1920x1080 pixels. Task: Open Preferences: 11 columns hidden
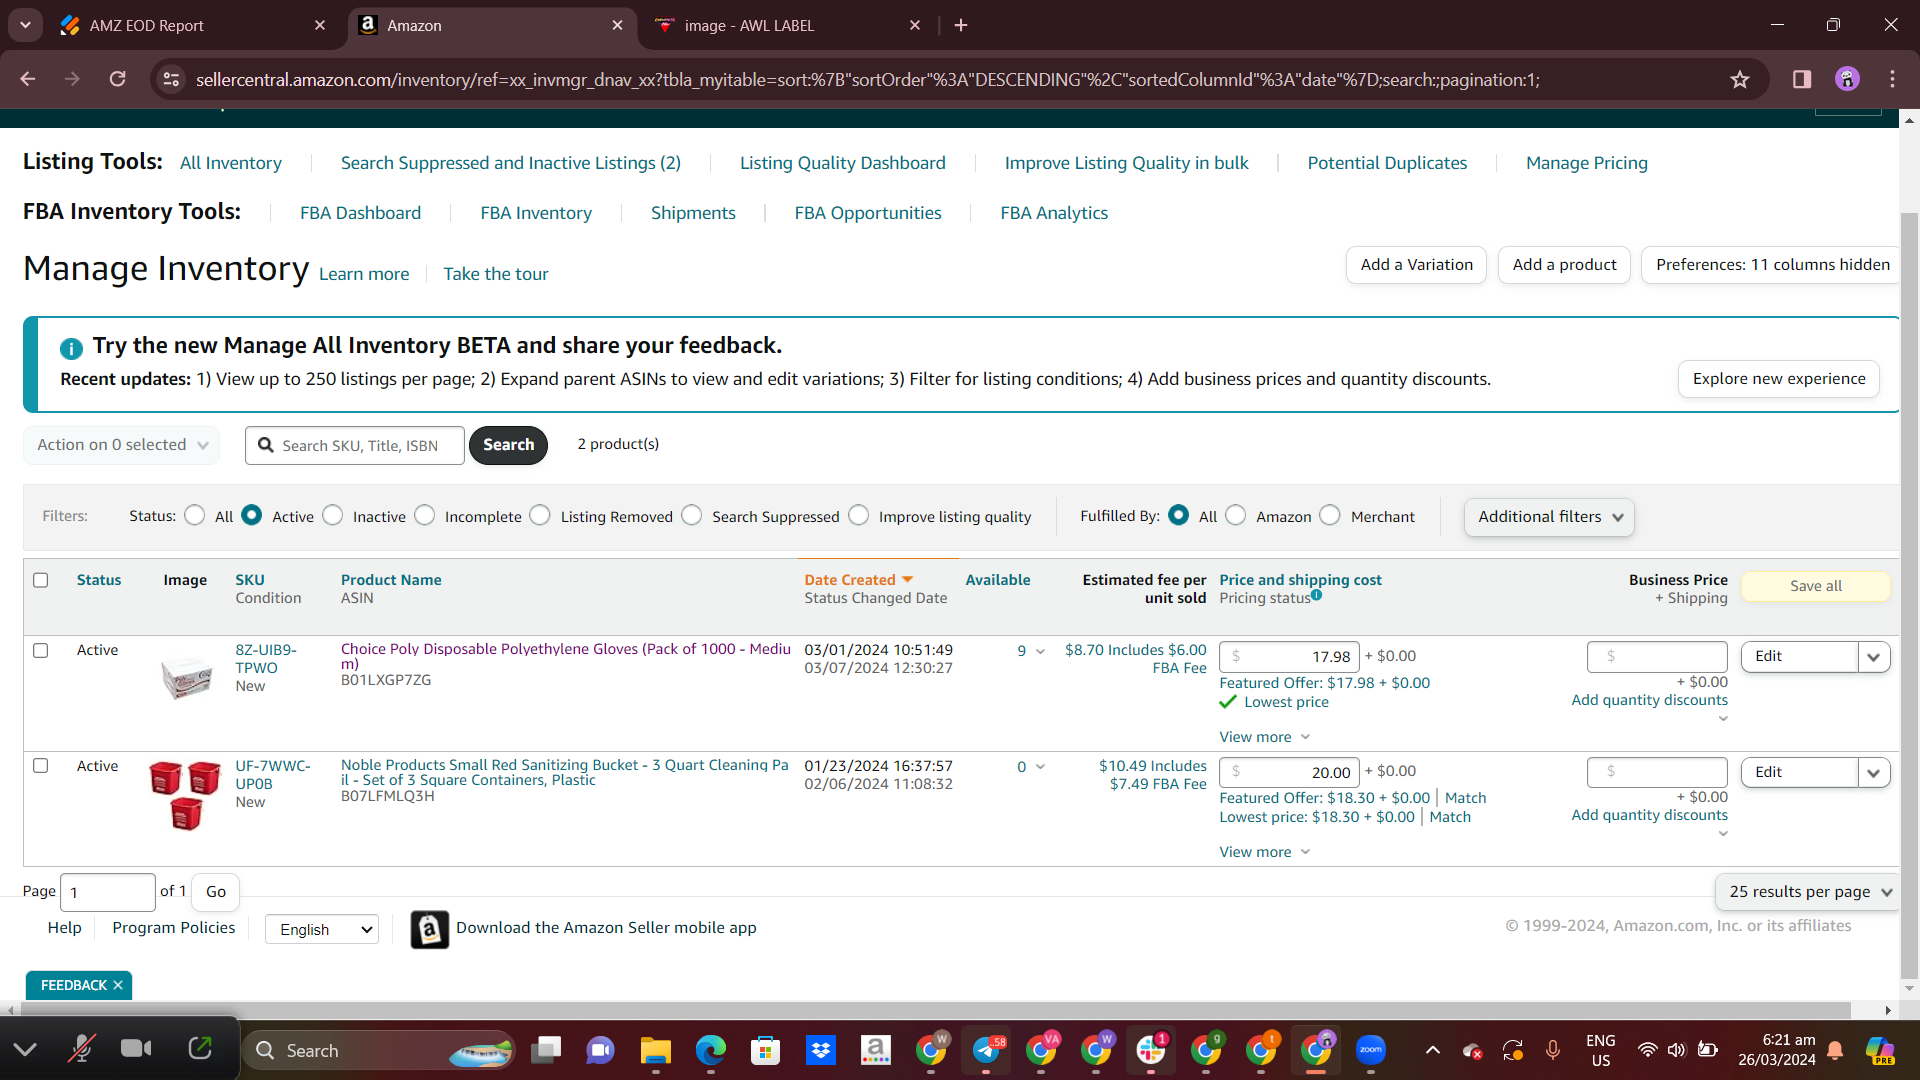1772,265
